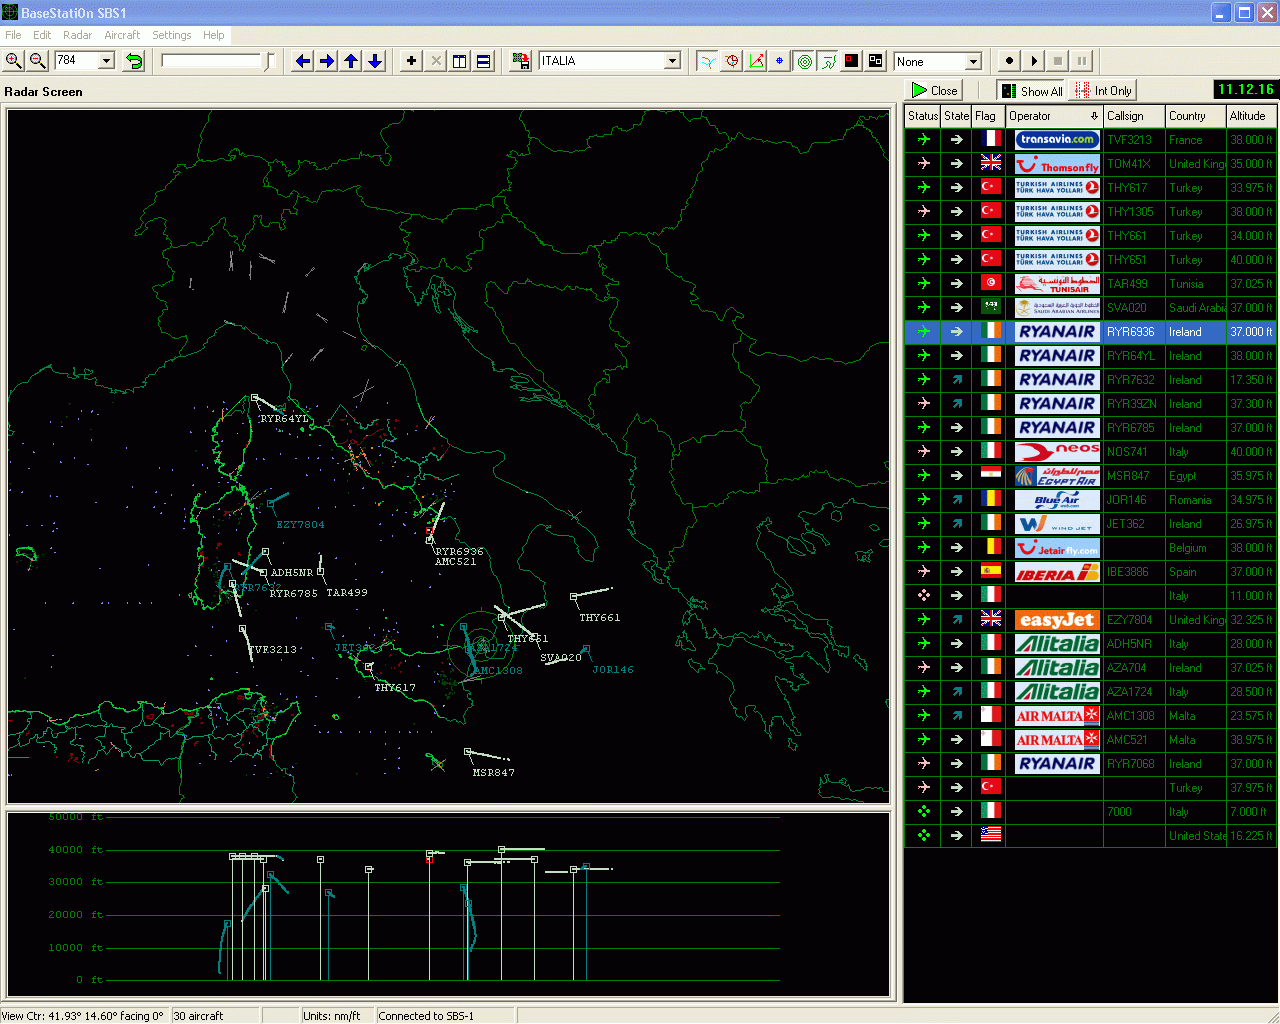Click the green undo arrow icon
1280x1024 pixels.
click(133, 61)
